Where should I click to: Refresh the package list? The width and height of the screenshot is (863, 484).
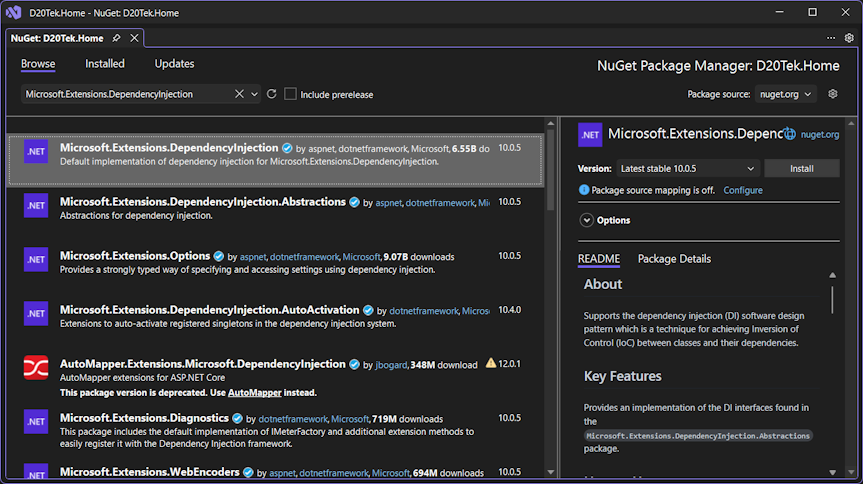(x=271, y=94)
